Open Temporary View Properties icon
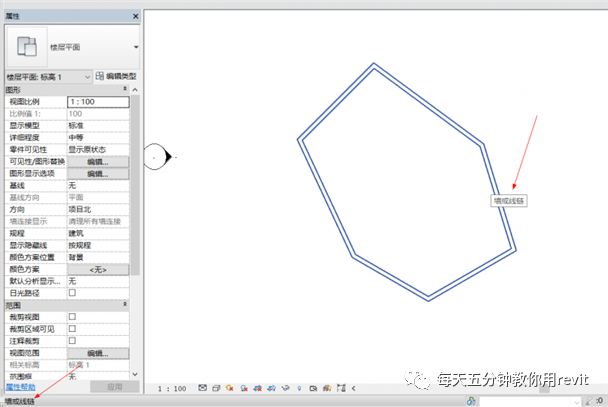This screenshot has height=407, width=608. pos(313,388)
